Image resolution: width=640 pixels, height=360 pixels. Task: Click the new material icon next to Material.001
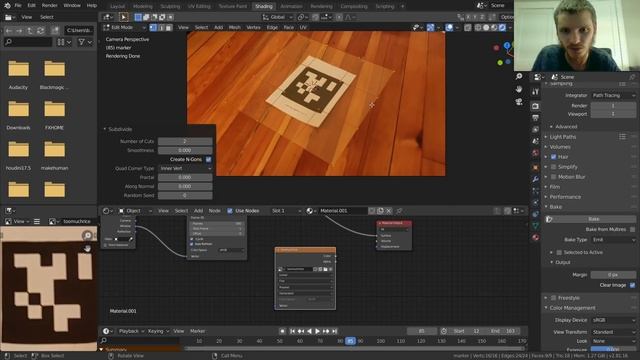point(380,211)
